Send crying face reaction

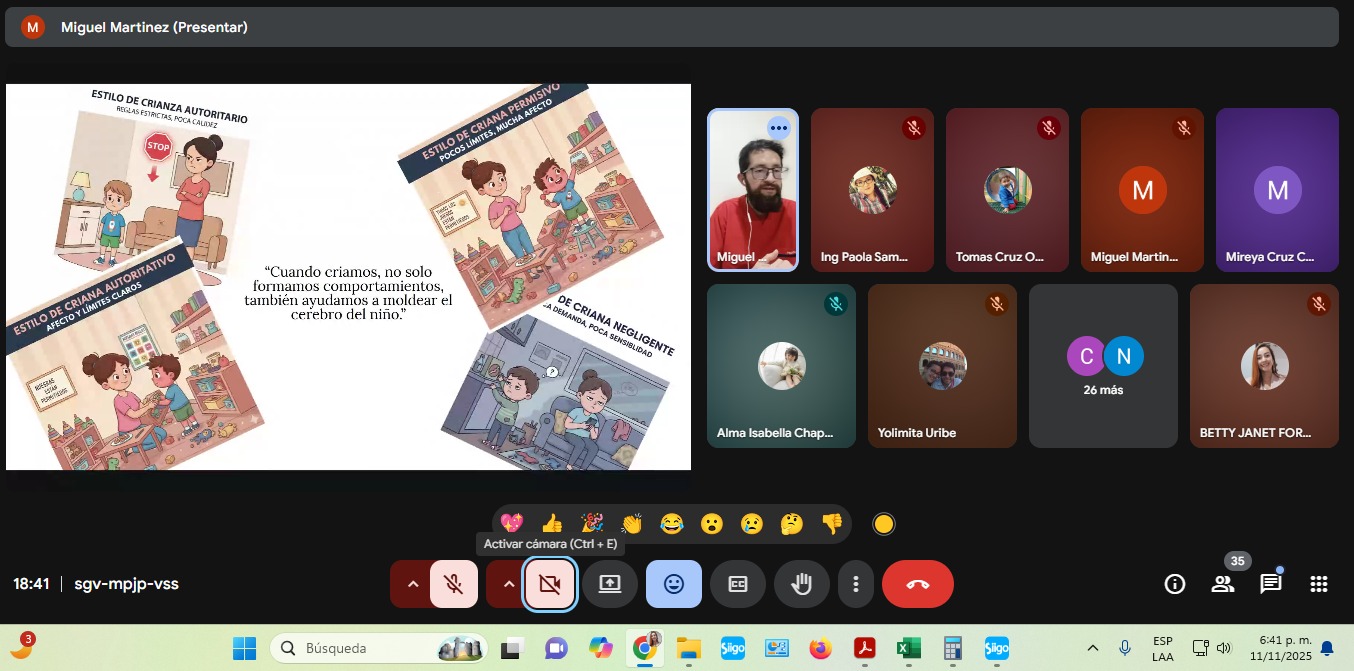tap(752, 523)
